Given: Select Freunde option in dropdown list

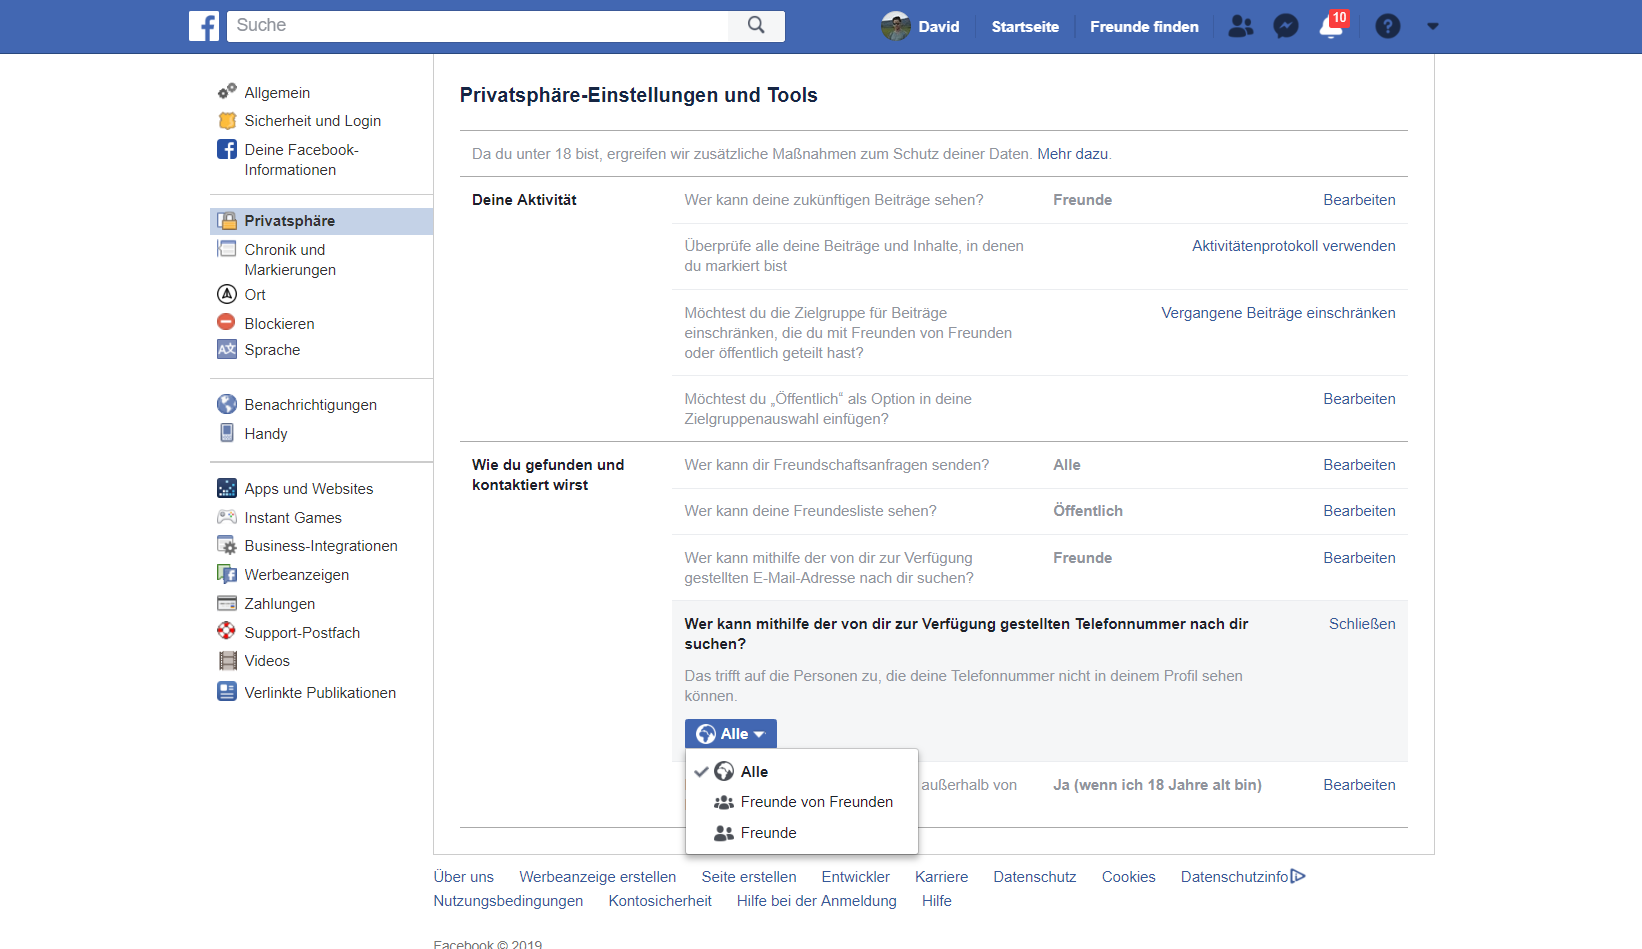Looking at the screenshot, I should point(802,833).
